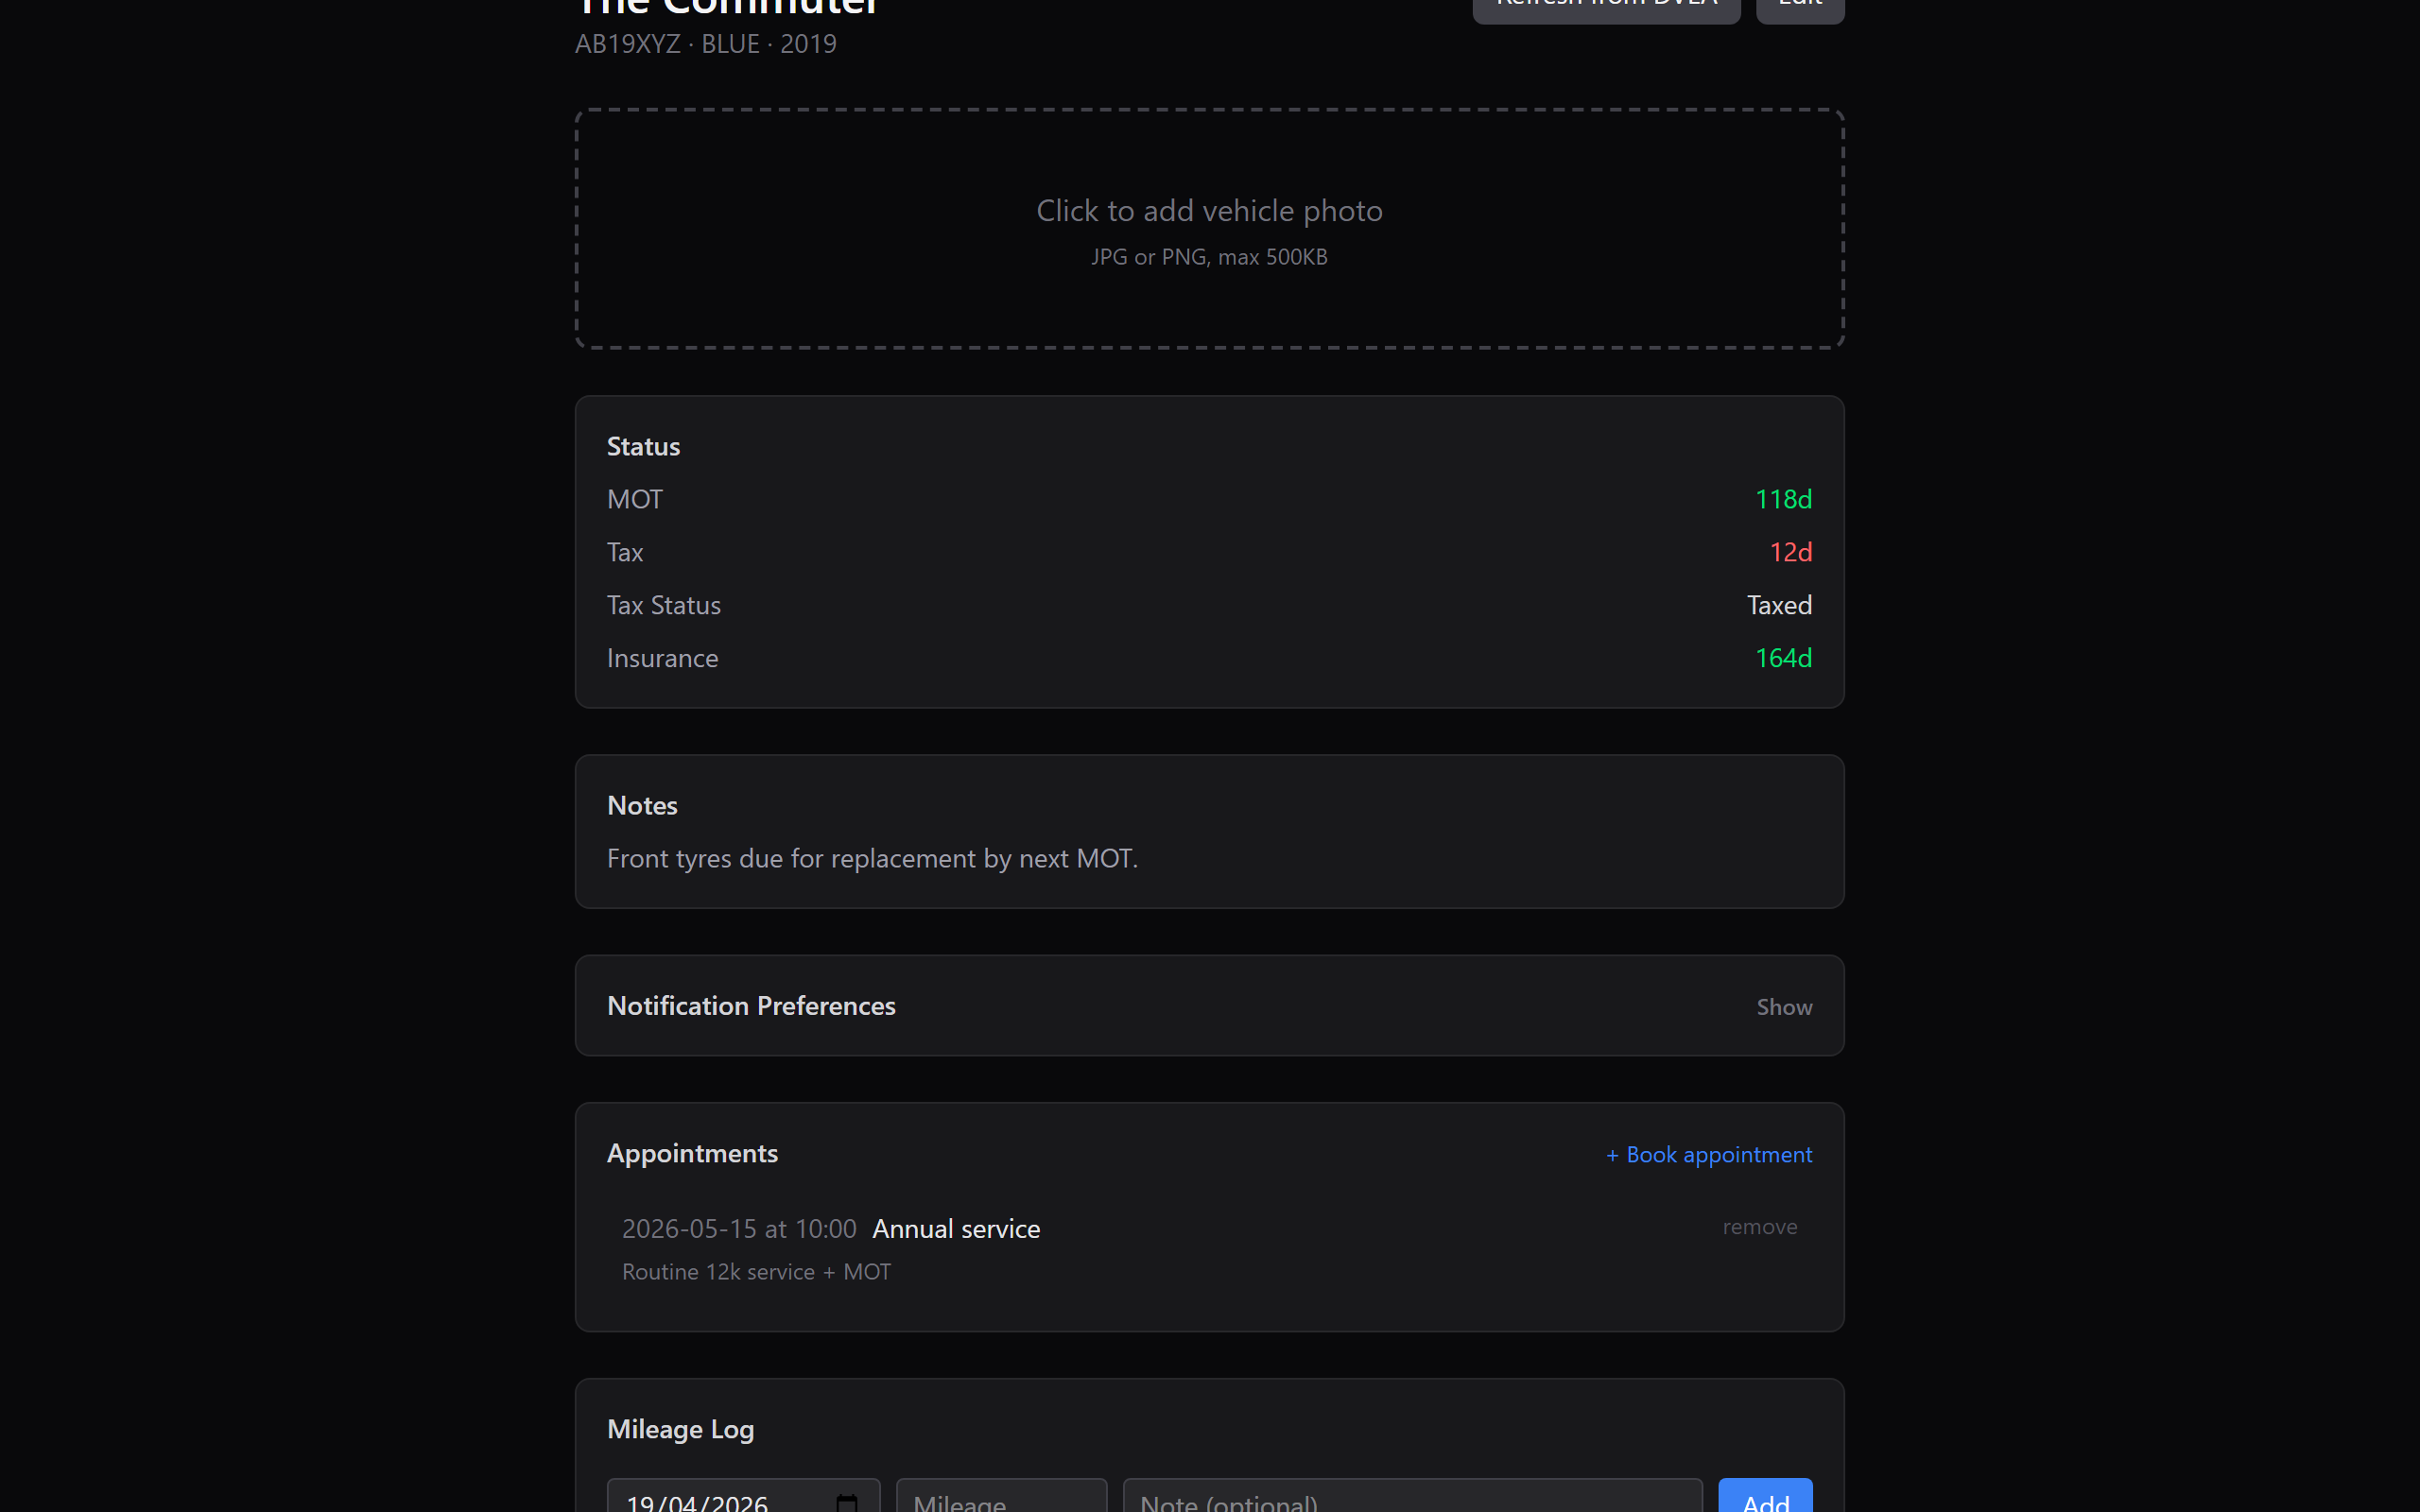This screenshot has width=2420, height=1512.
Task: Click the Refresh from DVLA button
Action: [1604, 5]
